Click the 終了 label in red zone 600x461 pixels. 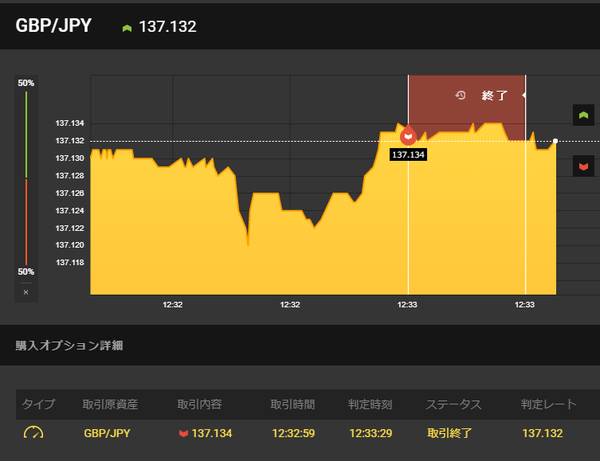point(494,95)
